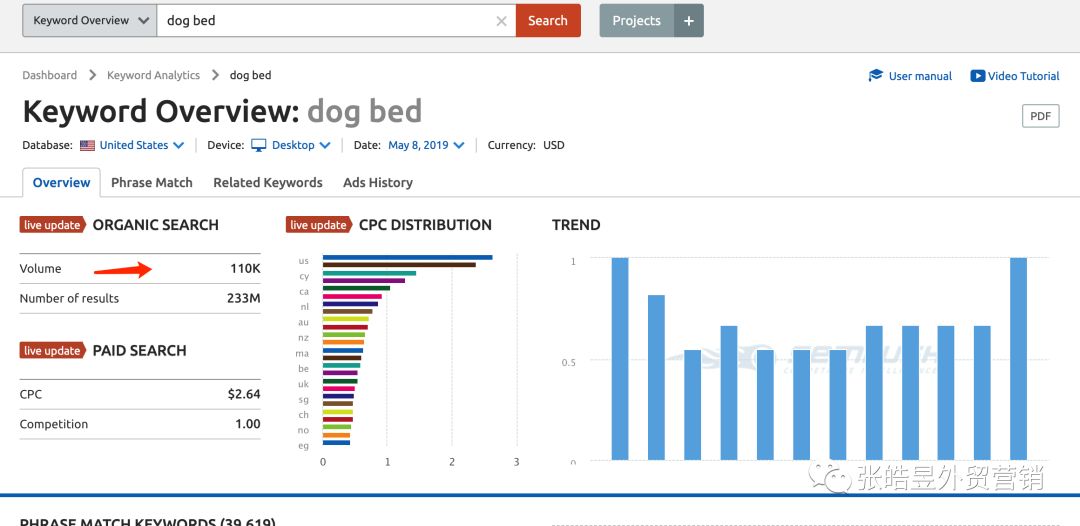Viewport: 1080px width, 526px height.
Task: Switch to the Phrase Match tab
Action: [x=152, y=183]
